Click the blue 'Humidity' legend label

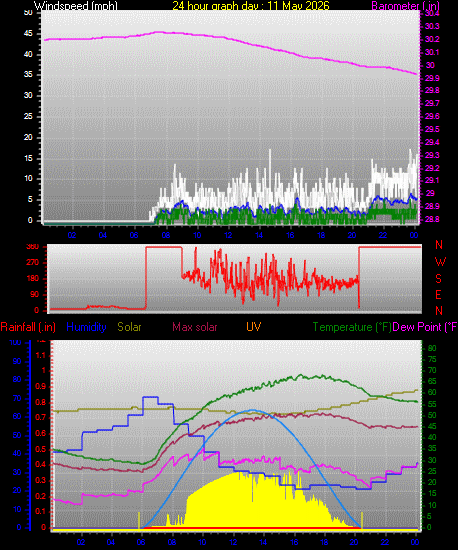coord(86,327)
